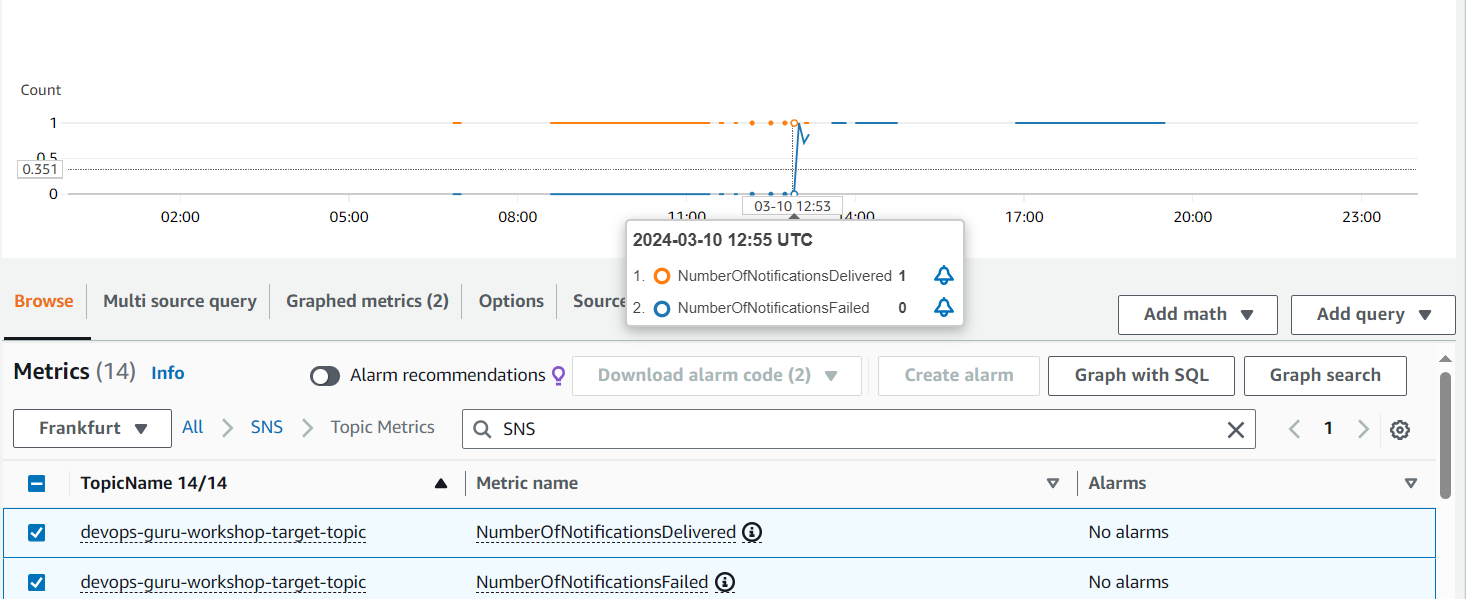Open the Frankfurt region dropdown
The height and width of the screenshot is (599, 1467).
[x=92, y=428]
